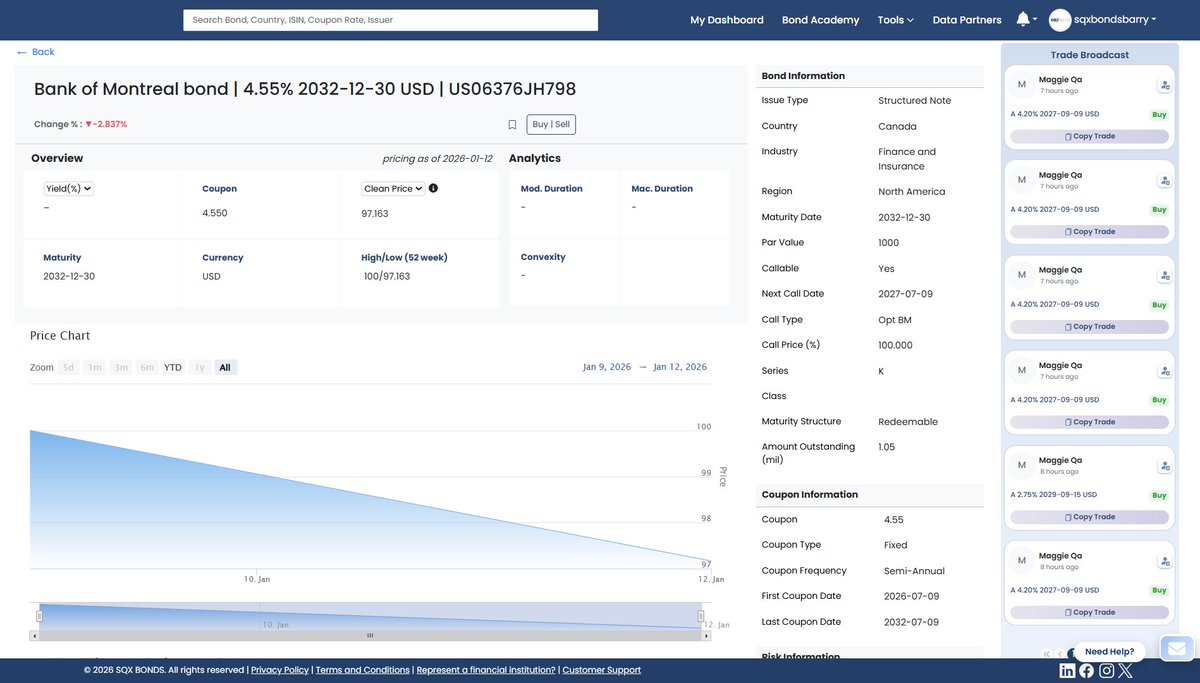
Task: Click the navigator scrollbar thumb
Action: click(370, 635)
